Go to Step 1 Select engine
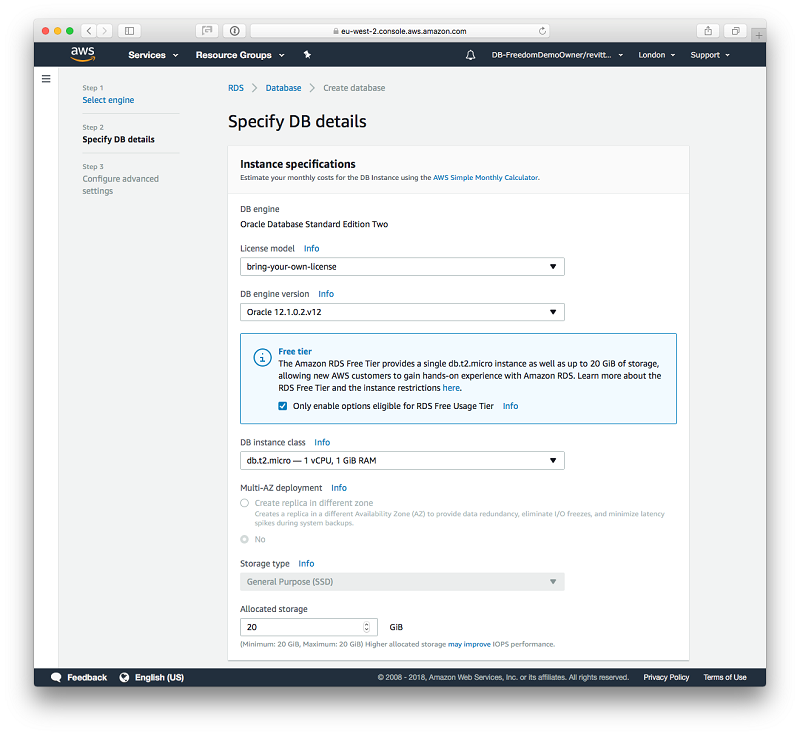This screenshot has width=800, height=735. coord(108,100)
